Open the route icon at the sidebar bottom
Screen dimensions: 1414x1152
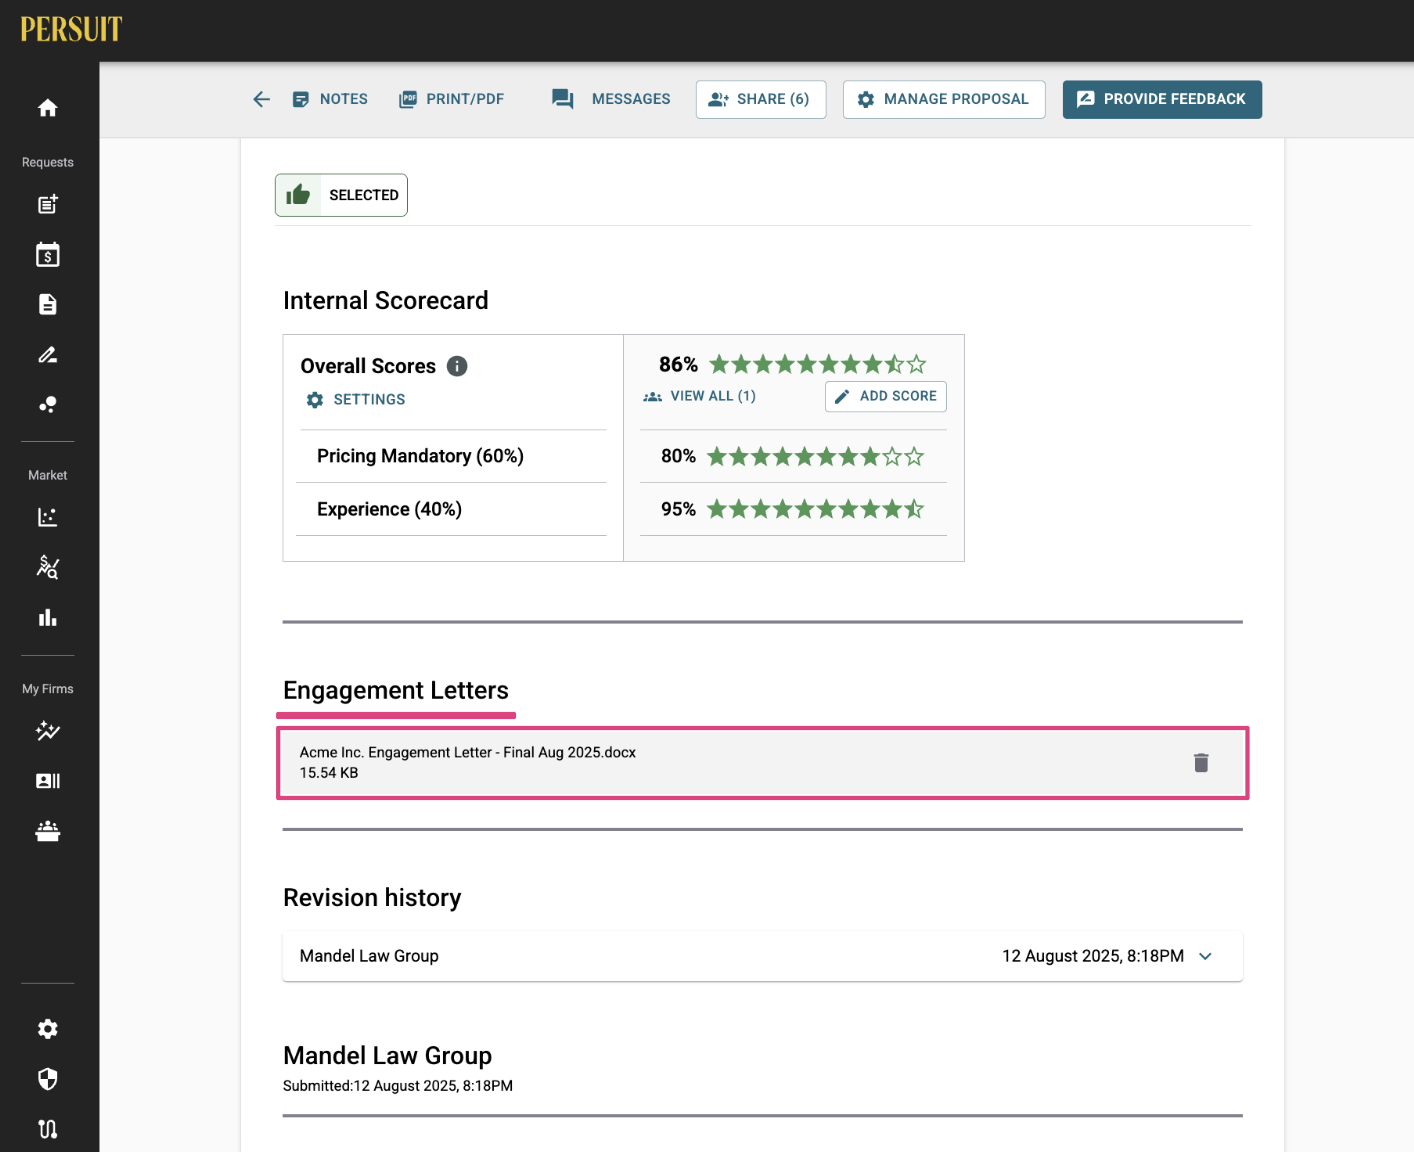pos(47,1129)
